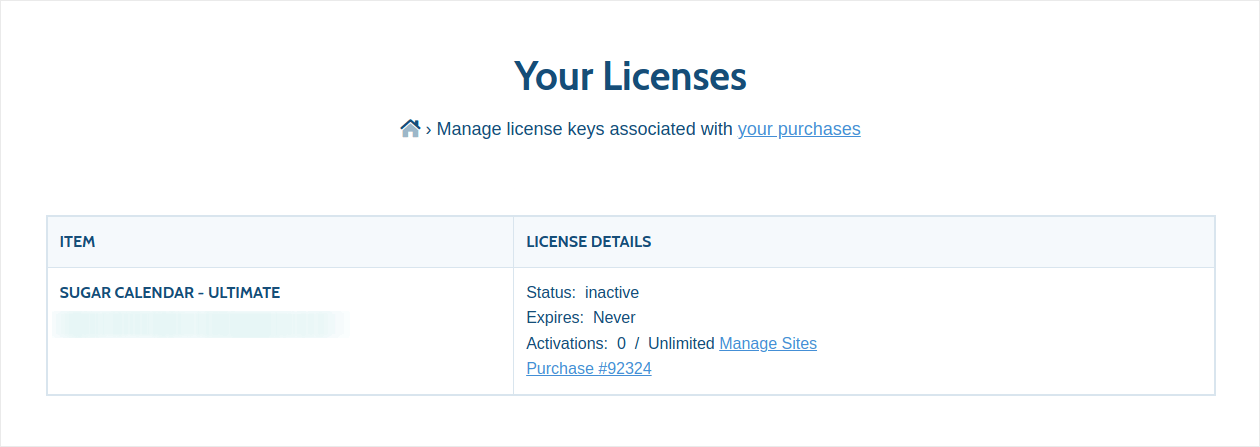Screen dimensions: 1260x447
Task: Open the Purchase #92324 link
Action: coord(589,368)
